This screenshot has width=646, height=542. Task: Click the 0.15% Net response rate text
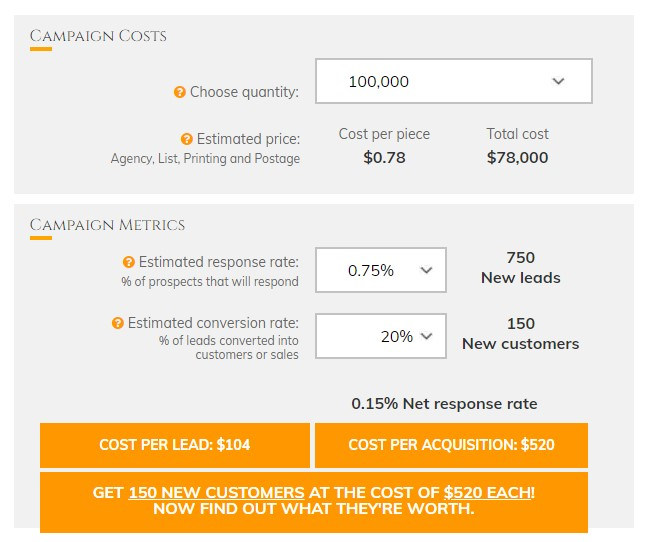tap(444, 404)
